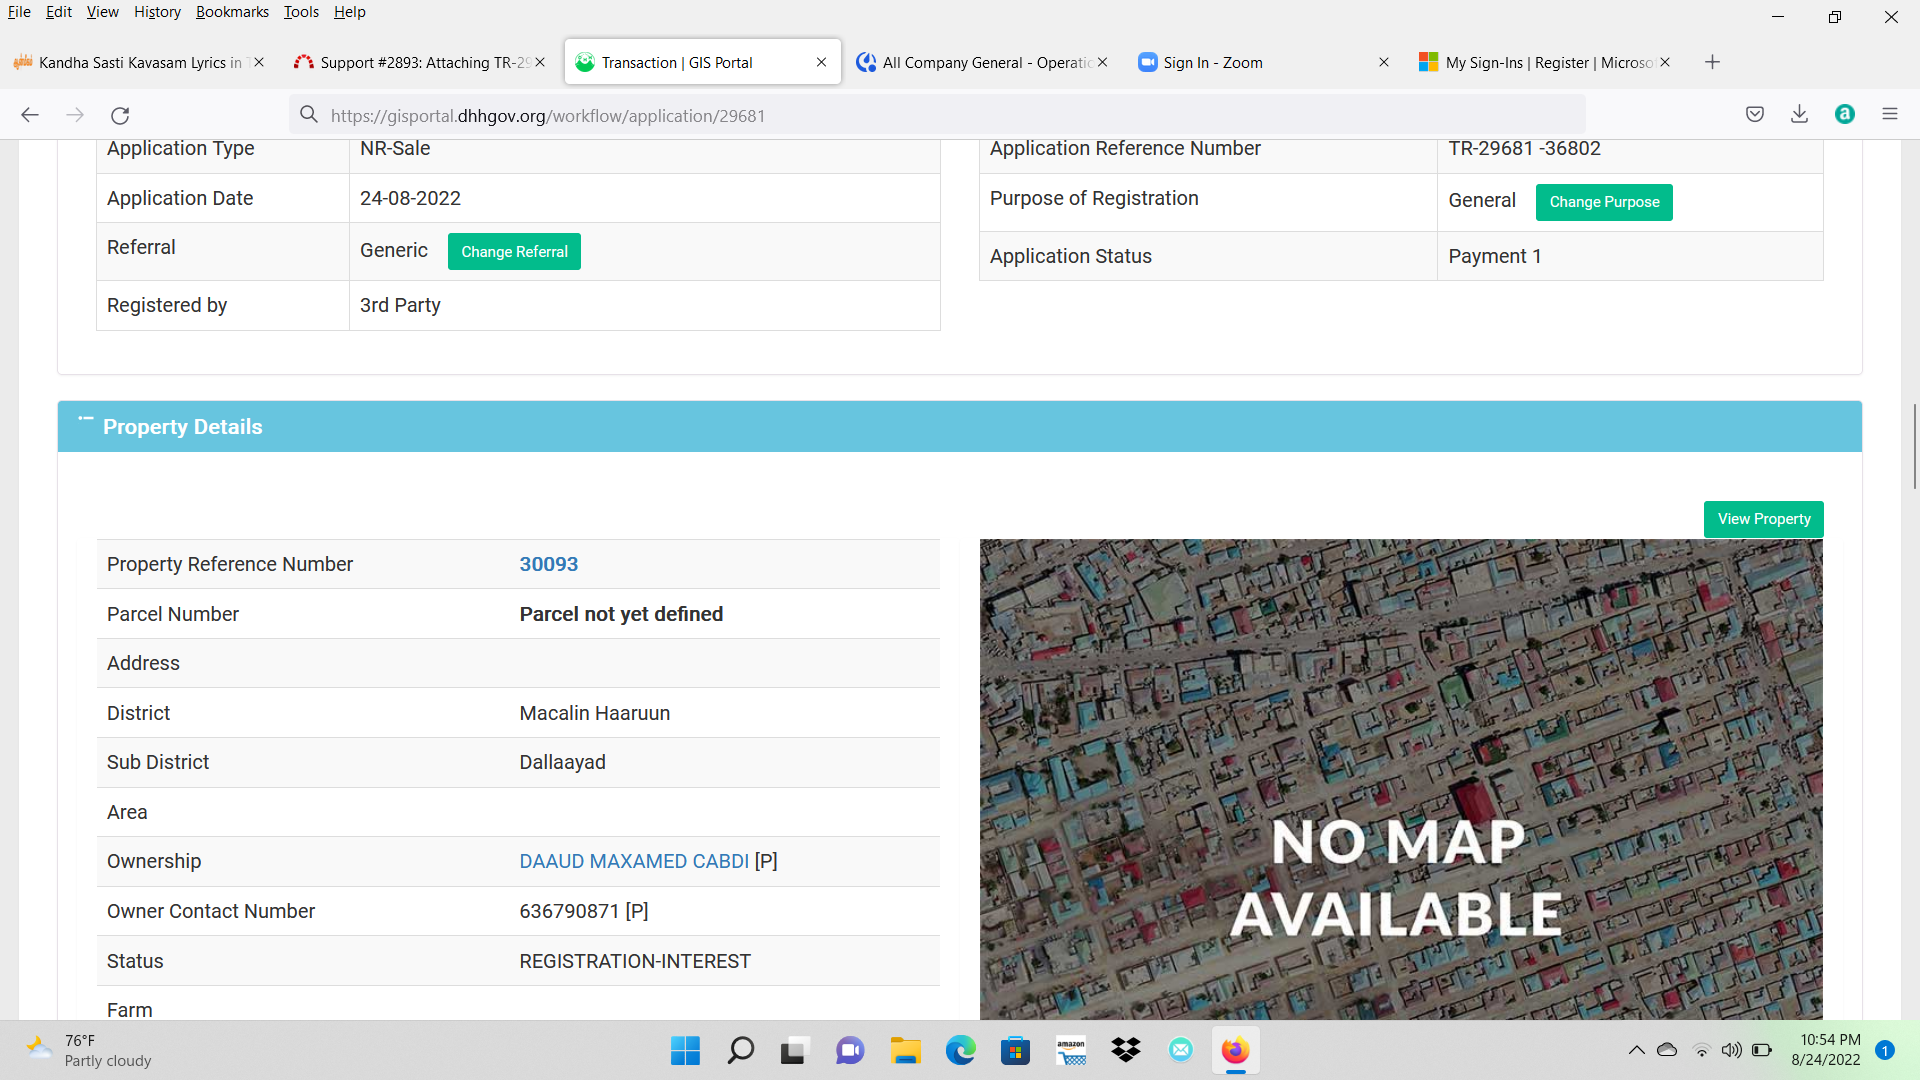Select the text REGISTRATION-INTEREST

[635, 961]
